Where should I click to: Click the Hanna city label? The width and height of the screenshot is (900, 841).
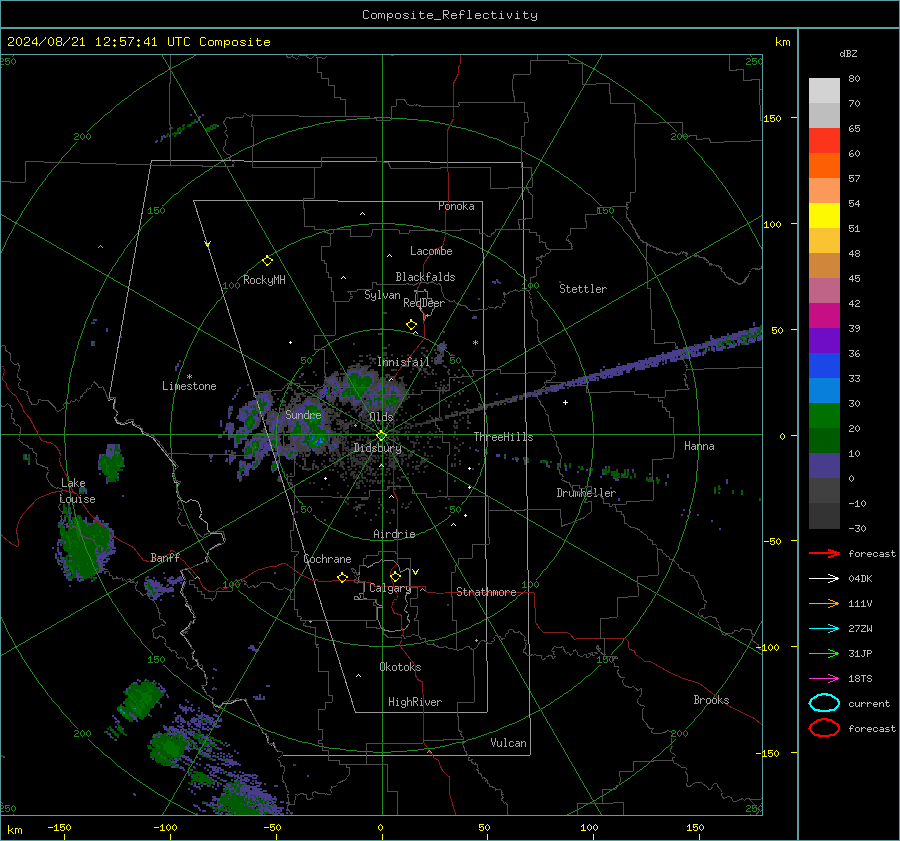(x=699, y=446)
